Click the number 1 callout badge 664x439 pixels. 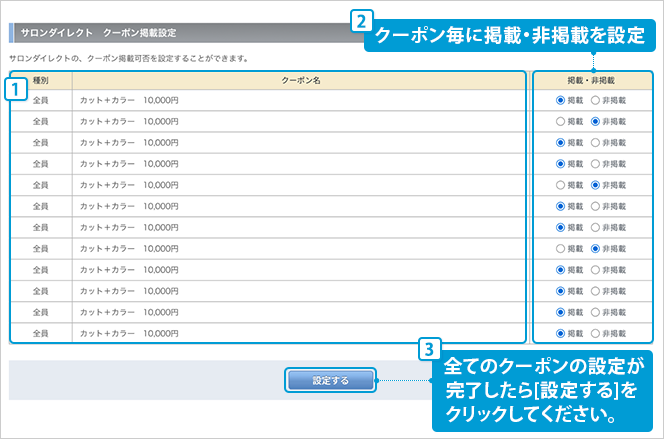pos(15,88)
